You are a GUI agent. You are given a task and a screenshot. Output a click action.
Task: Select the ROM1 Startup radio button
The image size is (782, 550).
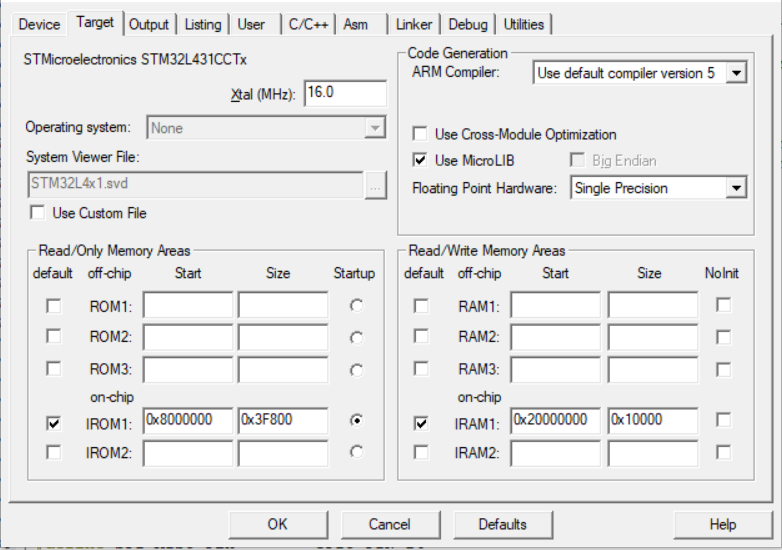356,305
